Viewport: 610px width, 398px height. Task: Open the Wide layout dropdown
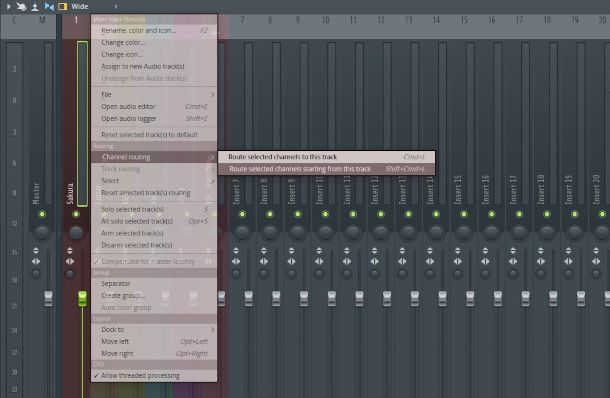point(80,6)
